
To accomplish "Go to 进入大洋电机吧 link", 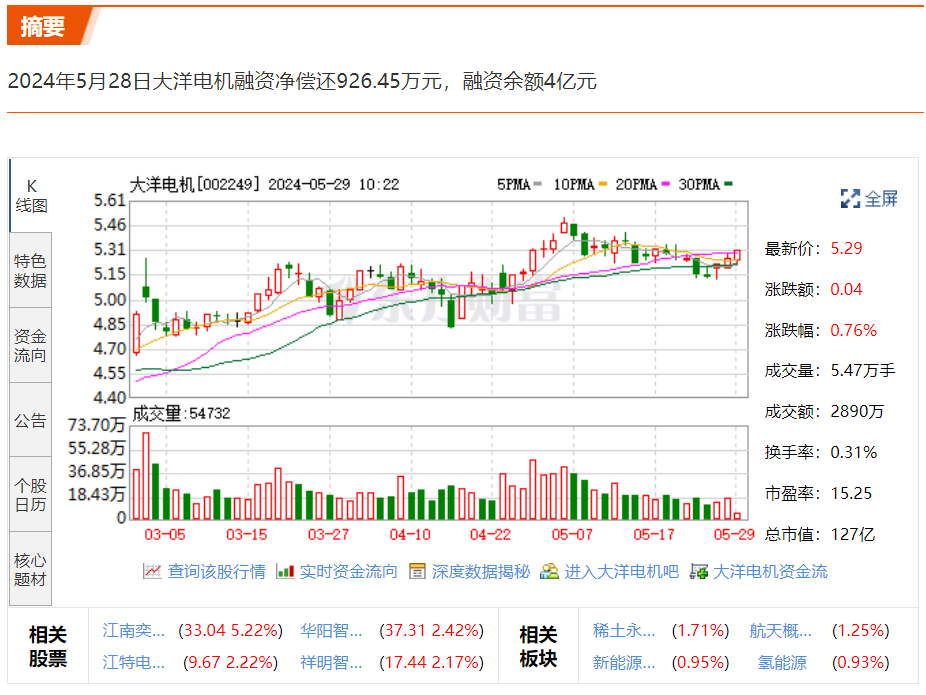I will (x=622, y=572).
